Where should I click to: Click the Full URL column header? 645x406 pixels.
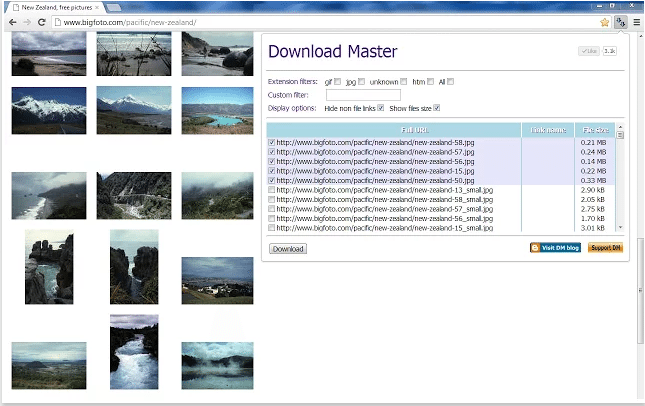[x=394, y=130]
